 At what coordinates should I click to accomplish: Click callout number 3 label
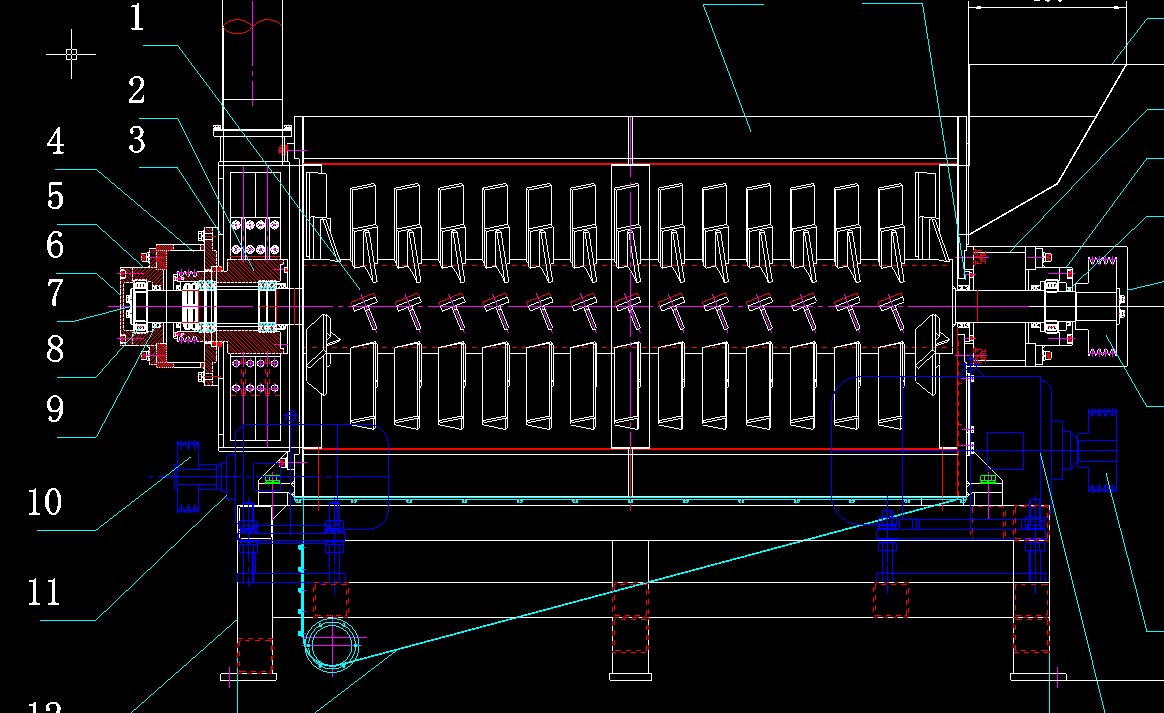[x=137, y=141]
